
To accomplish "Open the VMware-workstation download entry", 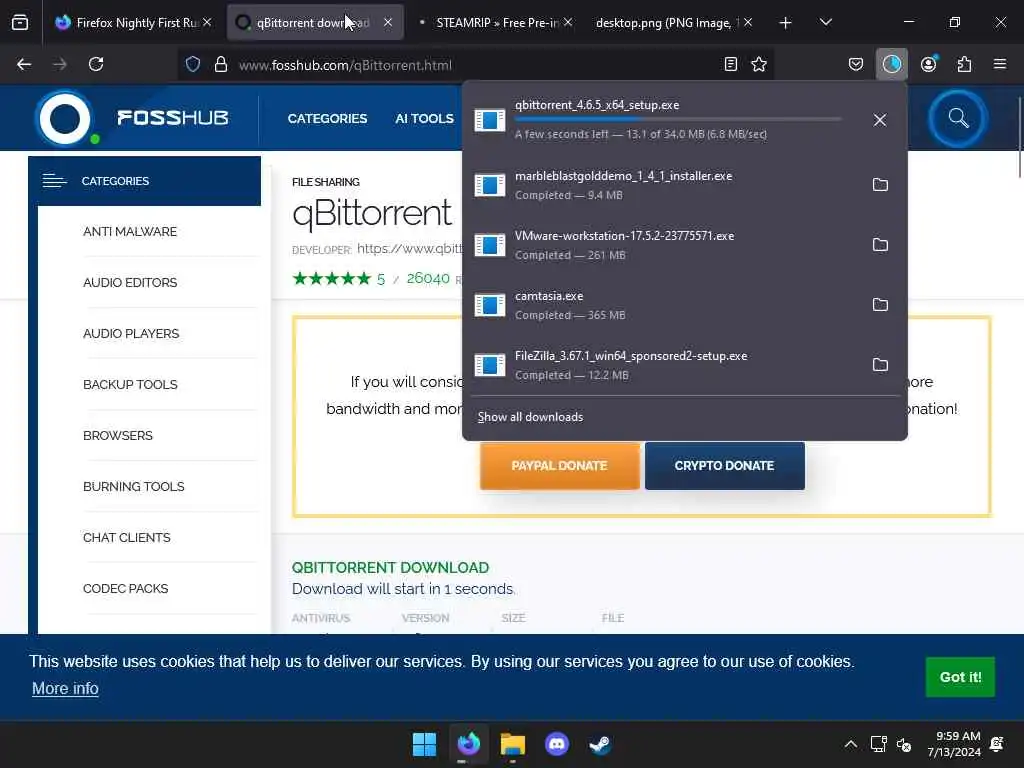I will (666, 245).
